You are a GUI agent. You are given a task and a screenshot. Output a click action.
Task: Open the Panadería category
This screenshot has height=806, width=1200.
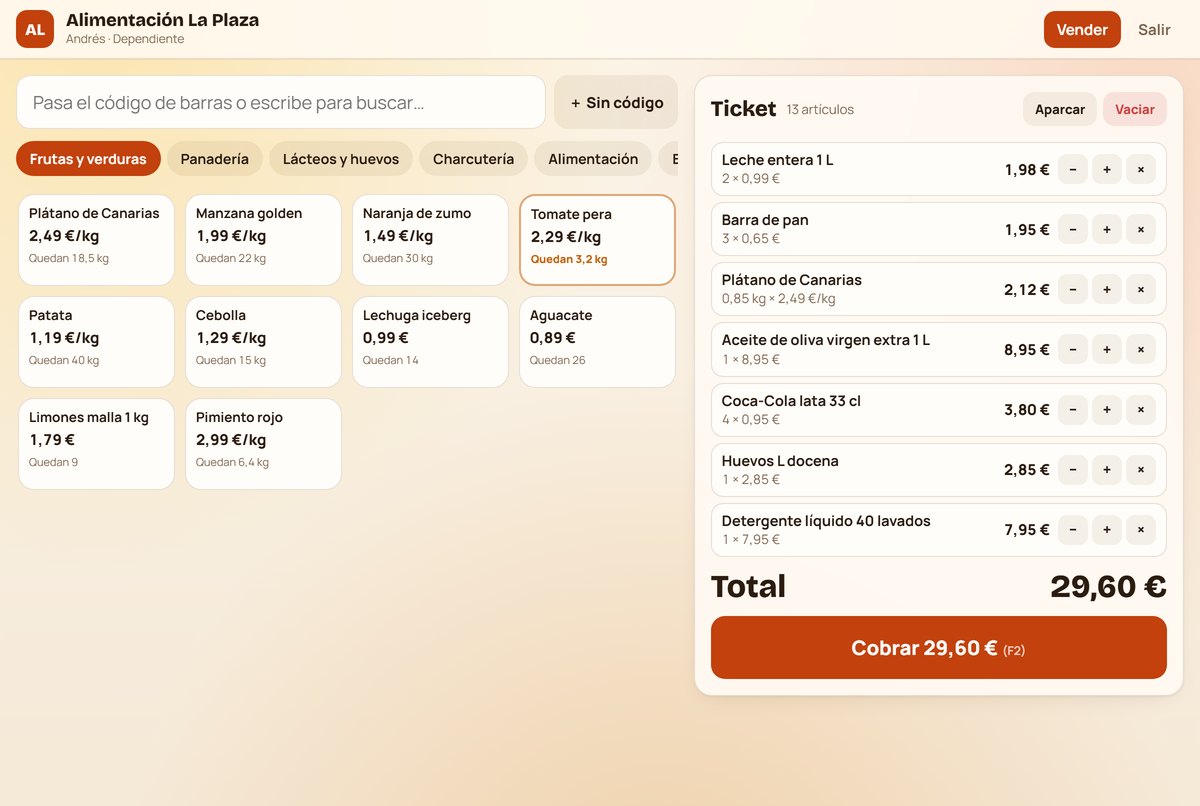pyautogui.click(x=215, y=159)
